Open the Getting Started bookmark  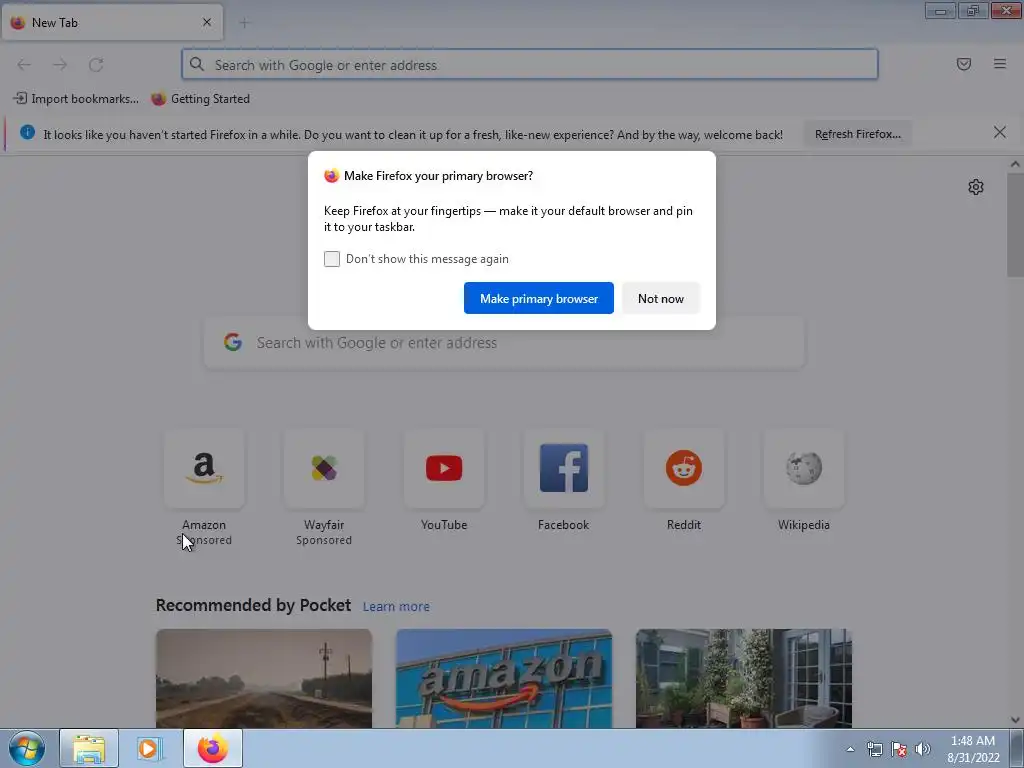tap(200, 99)
